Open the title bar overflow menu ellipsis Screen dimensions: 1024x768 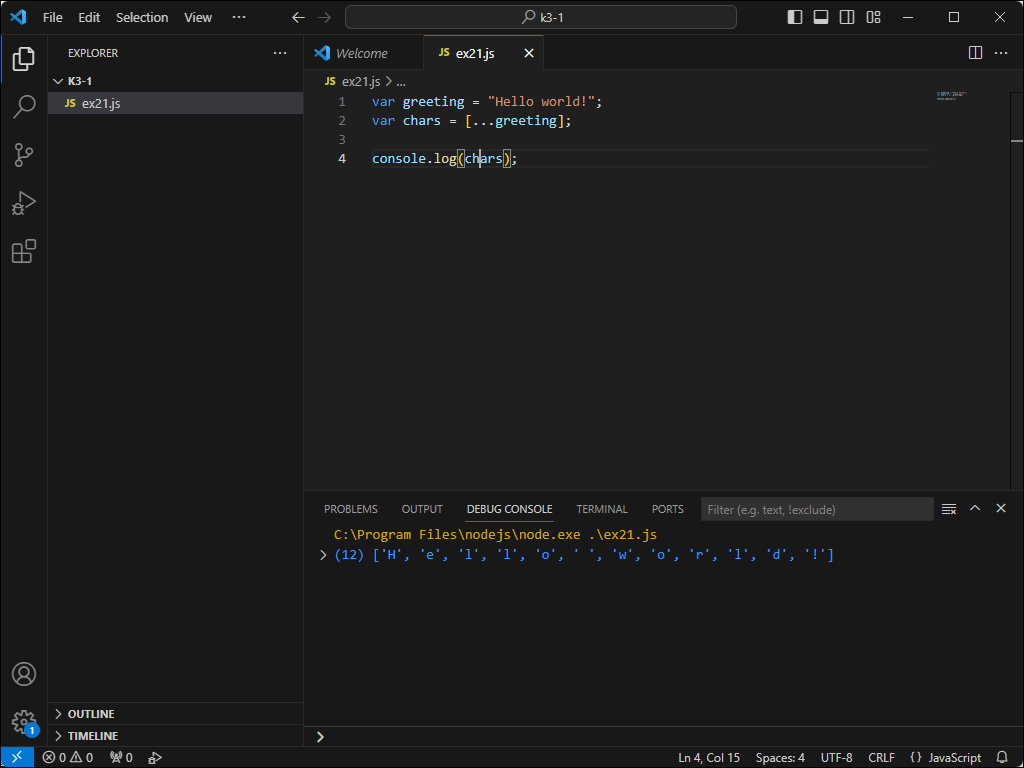tap(239, 18)
